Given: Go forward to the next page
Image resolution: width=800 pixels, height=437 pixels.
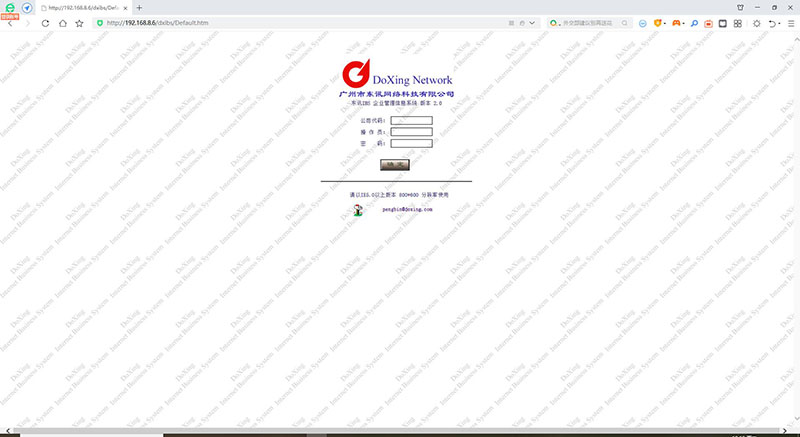Looking at the screenshot, I should pos(28,23).
